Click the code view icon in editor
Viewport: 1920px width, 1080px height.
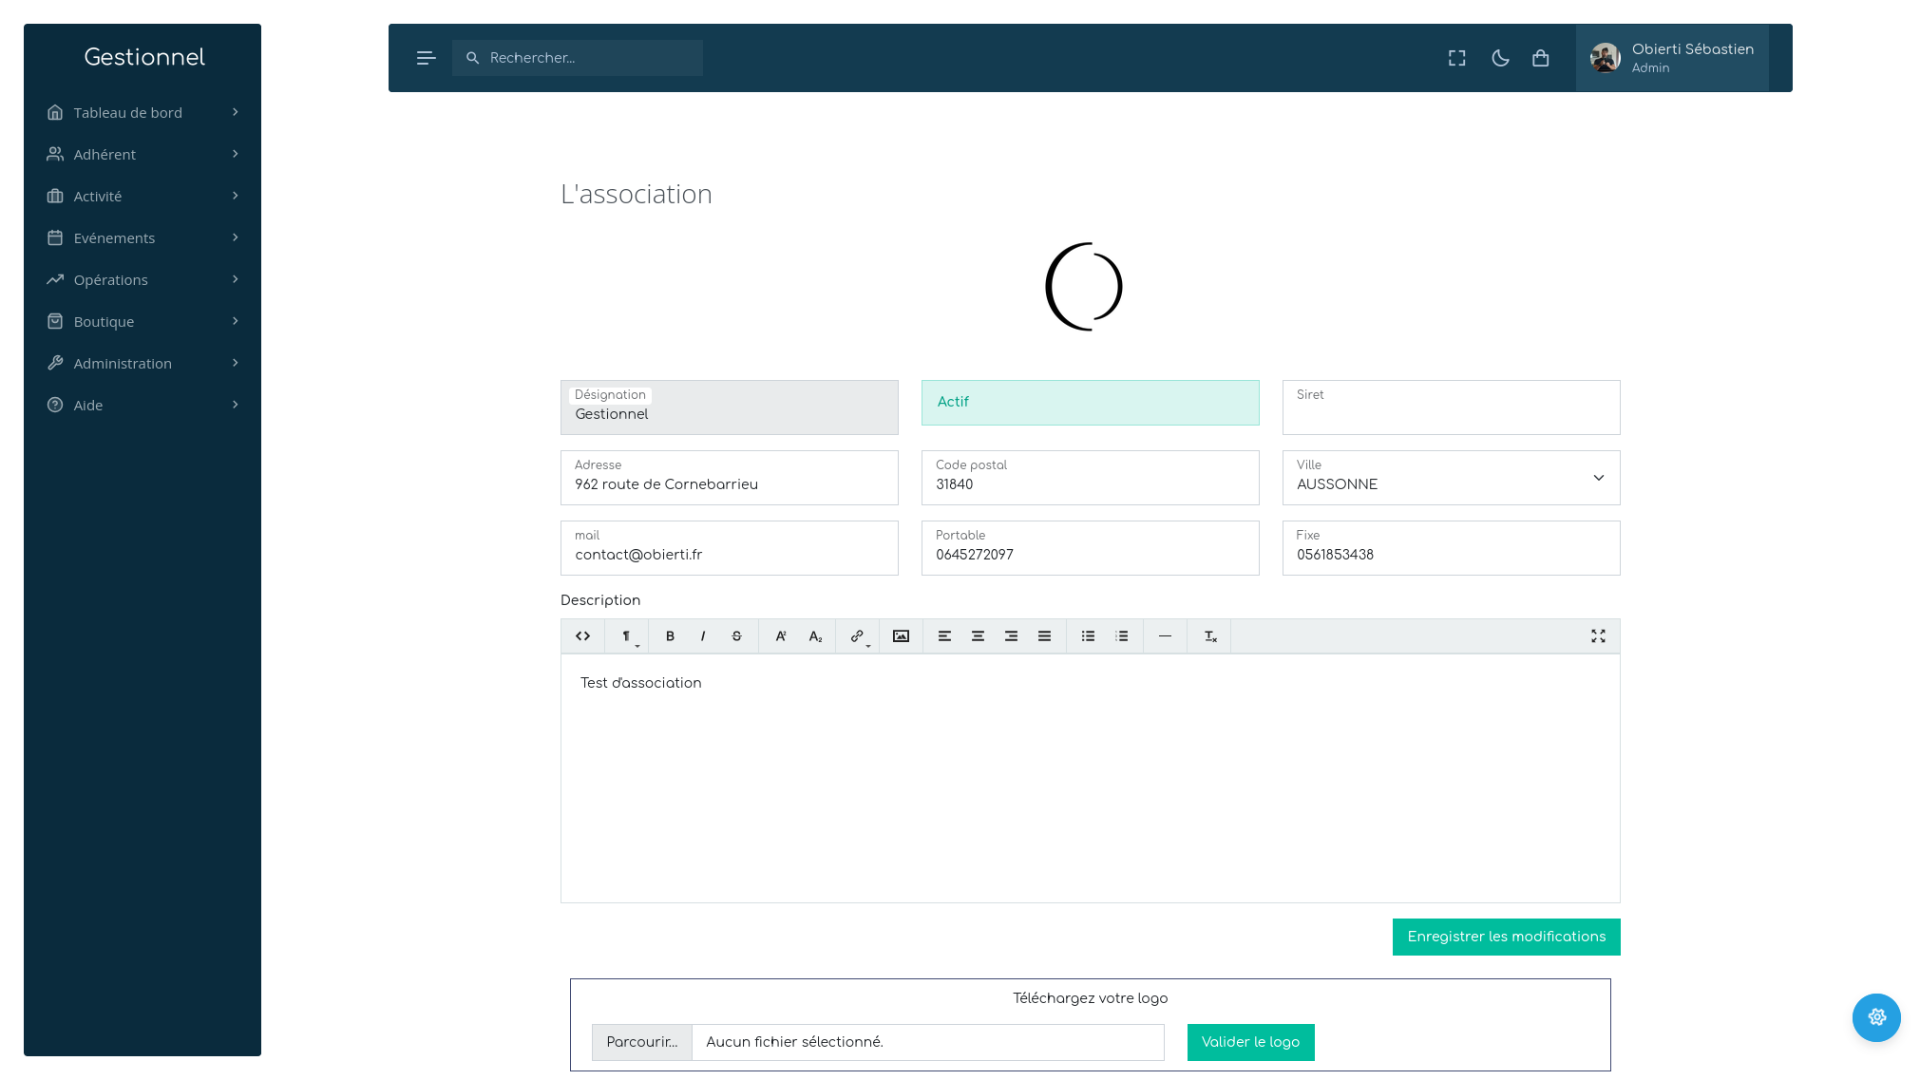pos(583,636)
